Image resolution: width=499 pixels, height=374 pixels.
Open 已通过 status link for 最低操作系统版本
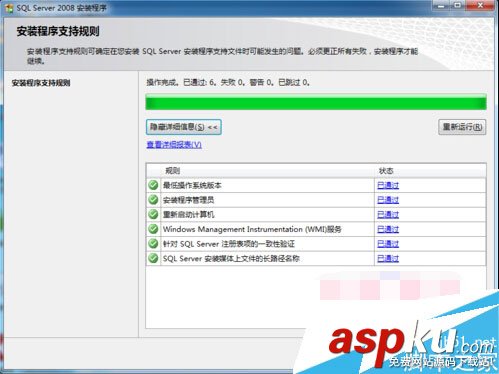pos(388,185)
